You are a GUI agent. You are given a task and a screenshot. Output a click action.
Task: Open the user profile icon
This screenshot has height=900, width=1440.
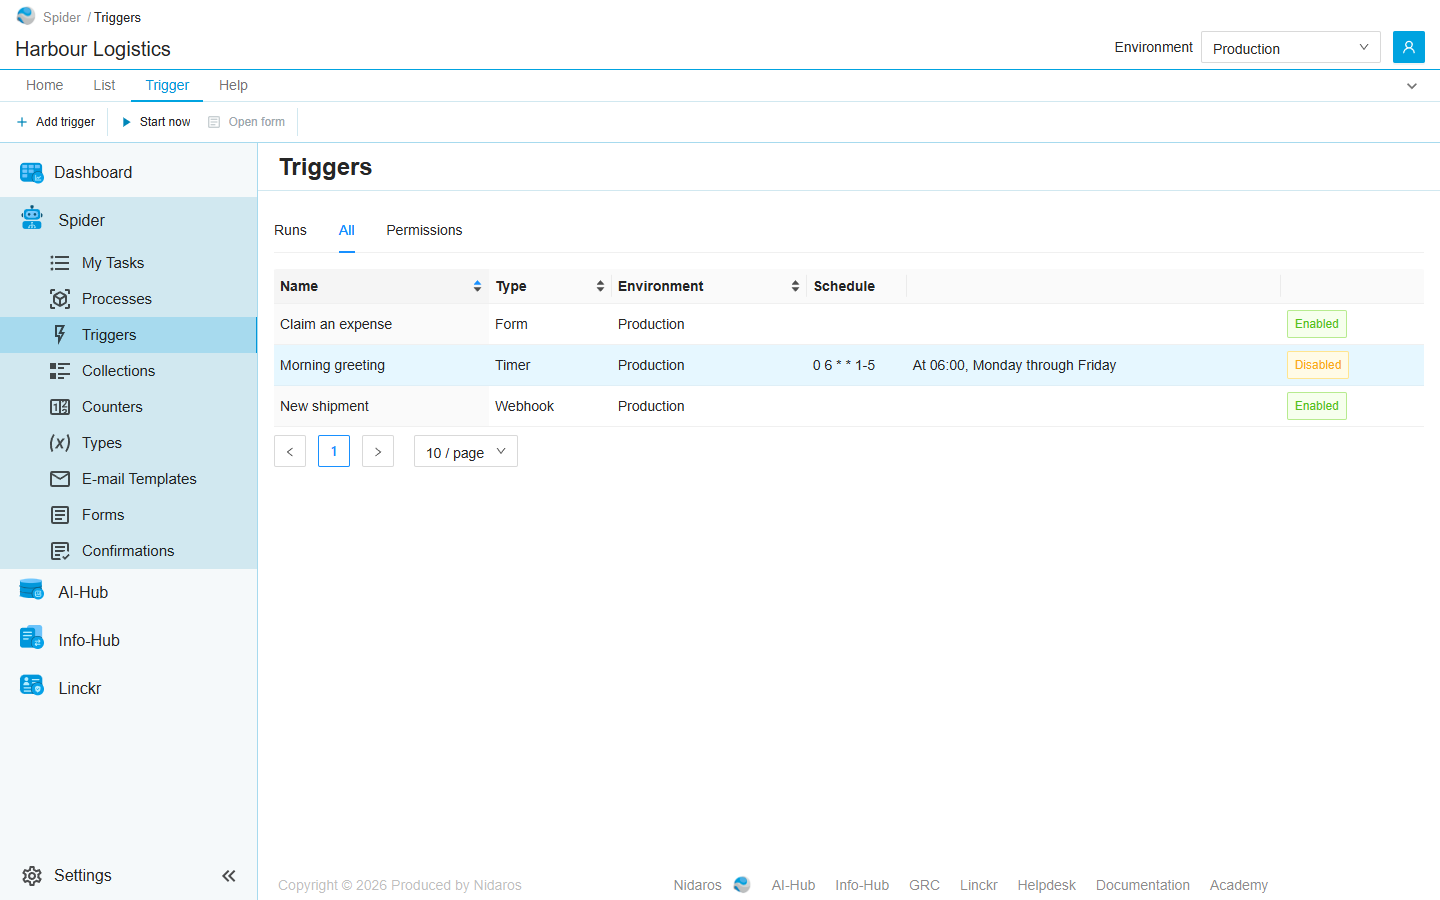point(1409,47)
